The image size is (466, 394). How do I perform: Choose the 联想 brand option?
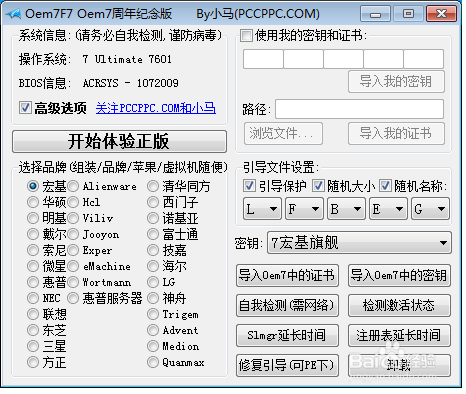tap(33, 314)
